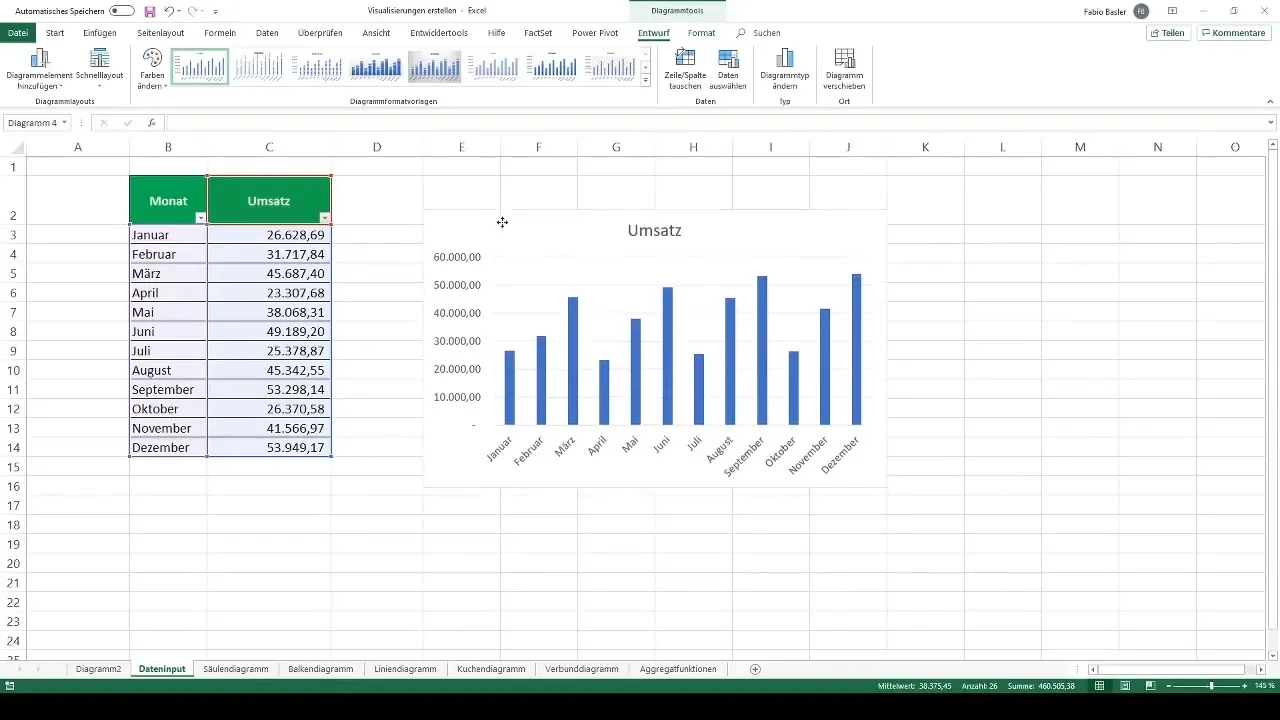This screenshot has width=1280, height=720.
Task: Apply the dark blue fourth chart style
Action: (x=375, y=66)
